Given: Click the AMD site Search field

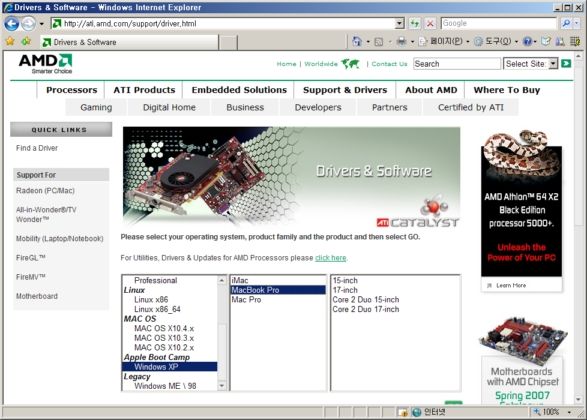Looking at the screenshot, I should (x=457, y=64).
